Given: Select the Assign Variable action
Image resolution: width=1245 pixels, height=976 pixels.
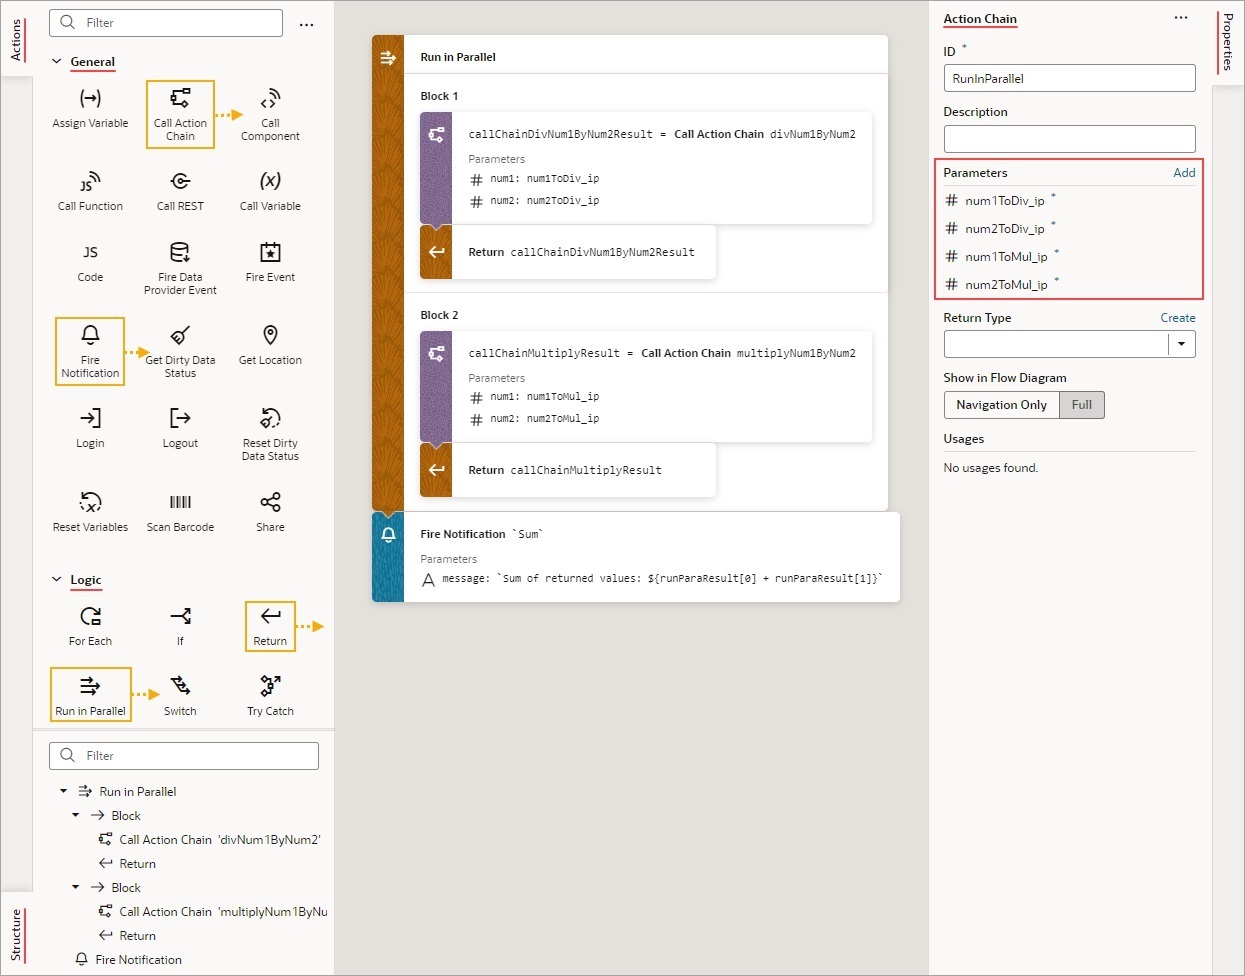Looking at the screenshot, I should point(90,109).
